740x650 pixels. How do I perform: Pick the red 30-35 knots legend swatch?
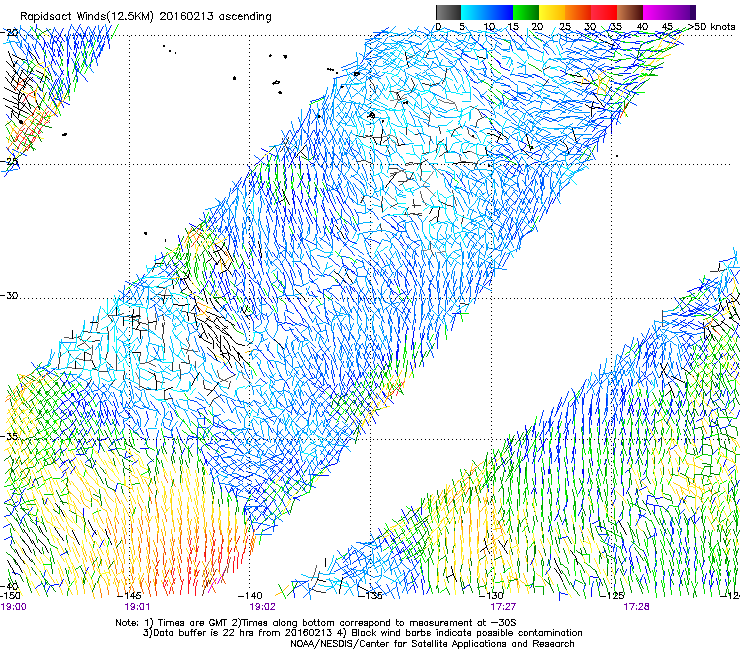pos(604,13)
